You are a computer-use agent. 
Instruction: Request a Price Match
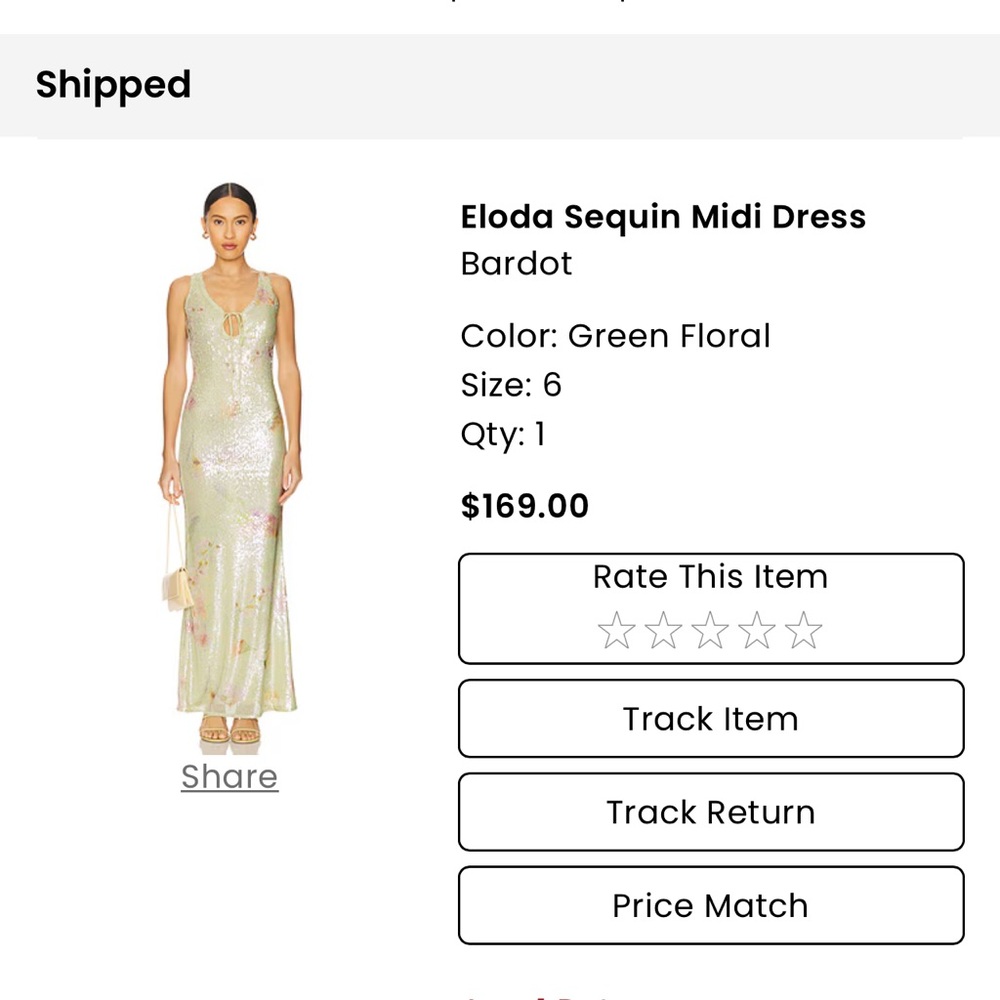point(710,905)
